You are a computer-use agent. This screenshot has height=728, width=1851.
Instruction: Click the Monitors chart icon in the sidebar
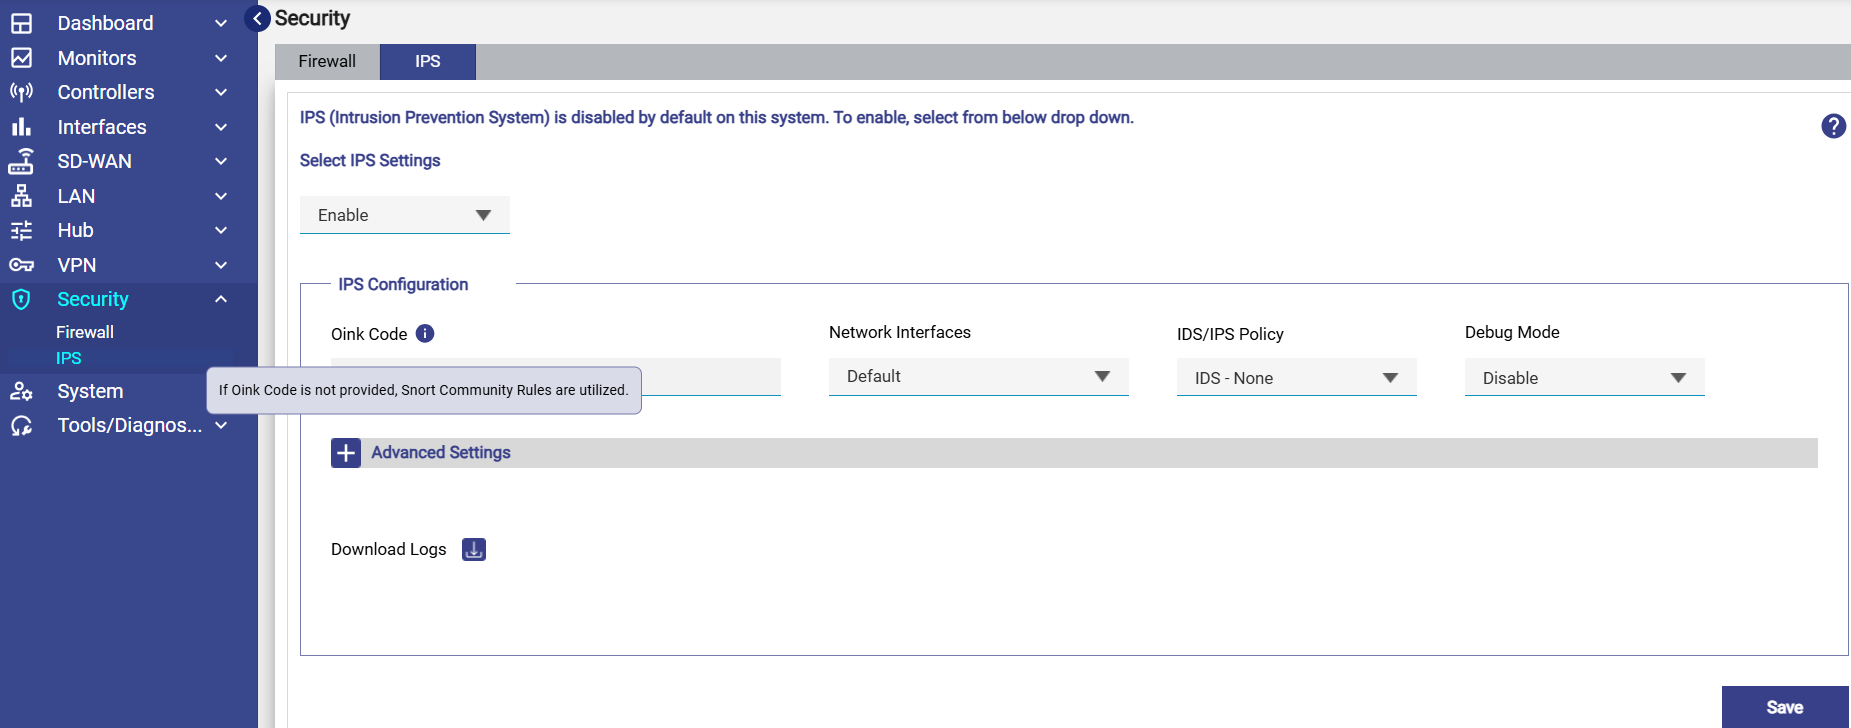point(21,58)
